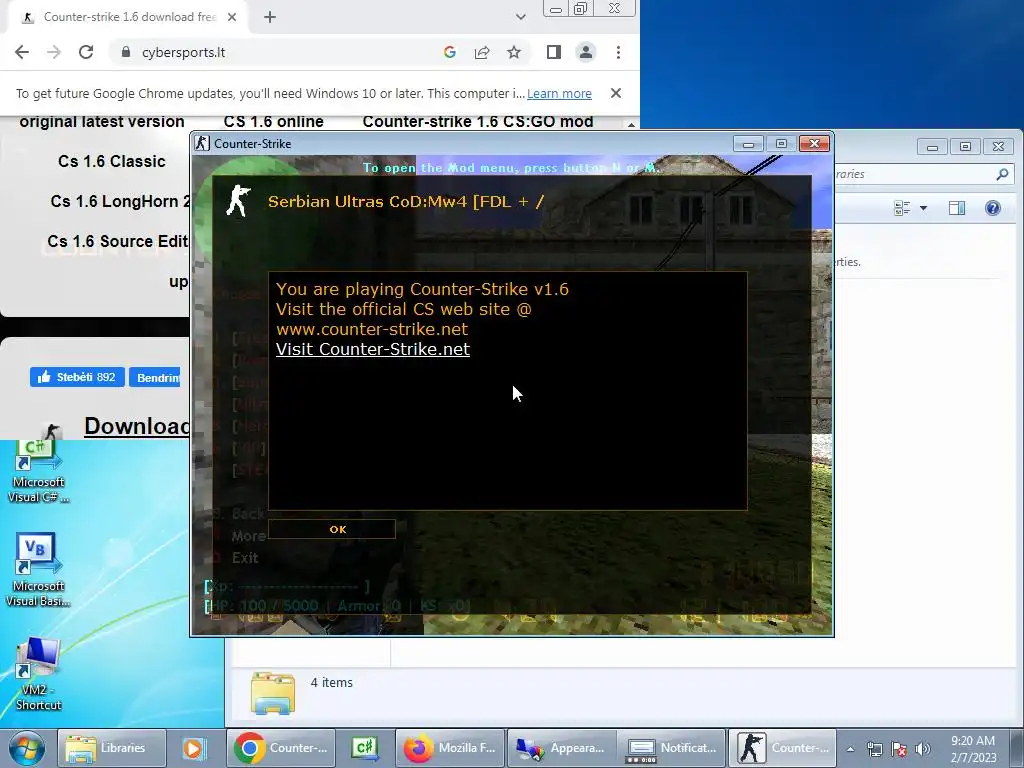The height and width of the screenshot is (768, 1024).
Task: Bookmark this page with the star
Action: pos(514,52)
